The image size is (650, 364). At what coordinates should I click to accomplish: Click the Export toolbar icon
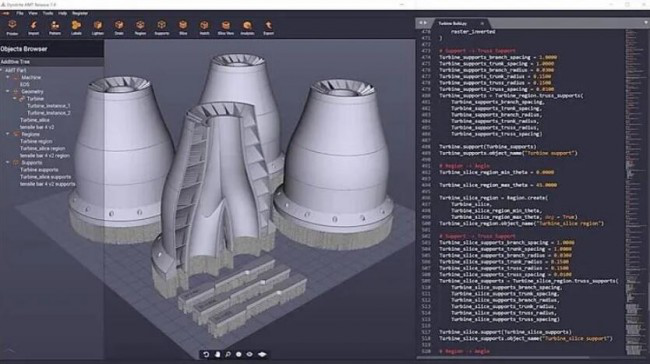(269, 27)
